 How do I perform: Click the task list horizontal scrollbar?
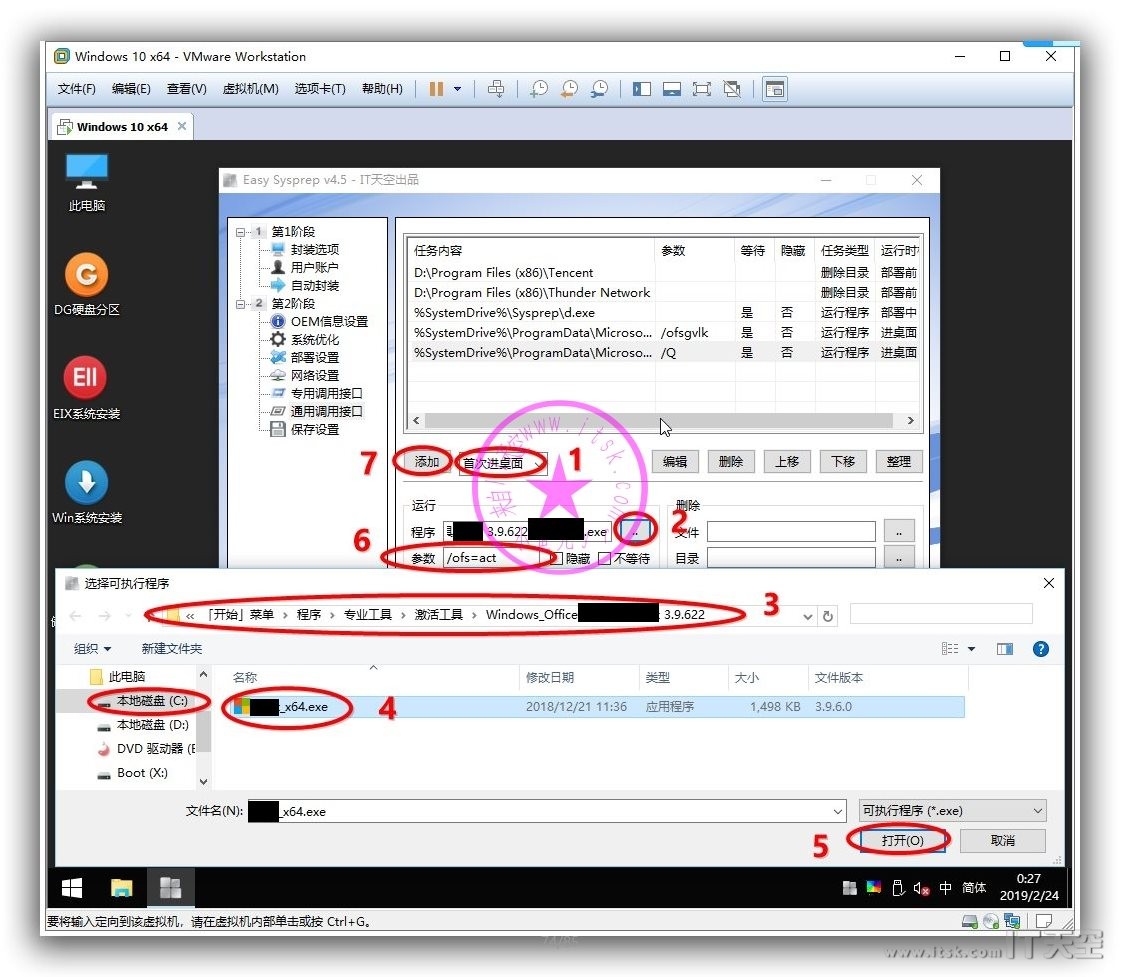tap(658, 421)
